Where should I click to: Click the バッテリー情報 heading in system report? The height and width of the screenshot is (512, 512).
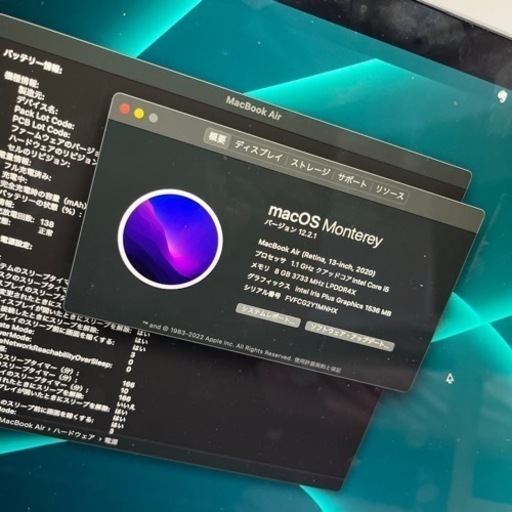[x=33, y=62]
